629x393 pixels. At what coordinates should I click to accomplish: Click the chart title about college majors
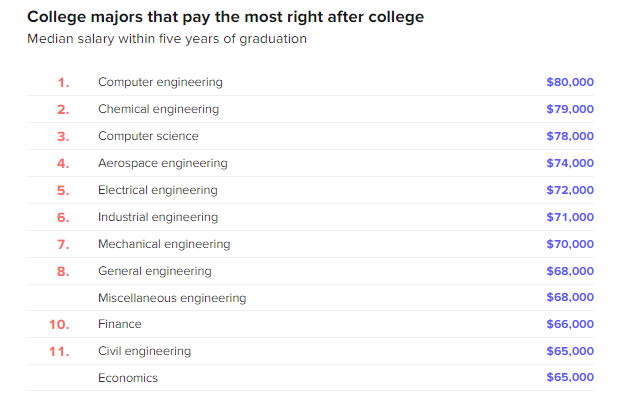225,17
